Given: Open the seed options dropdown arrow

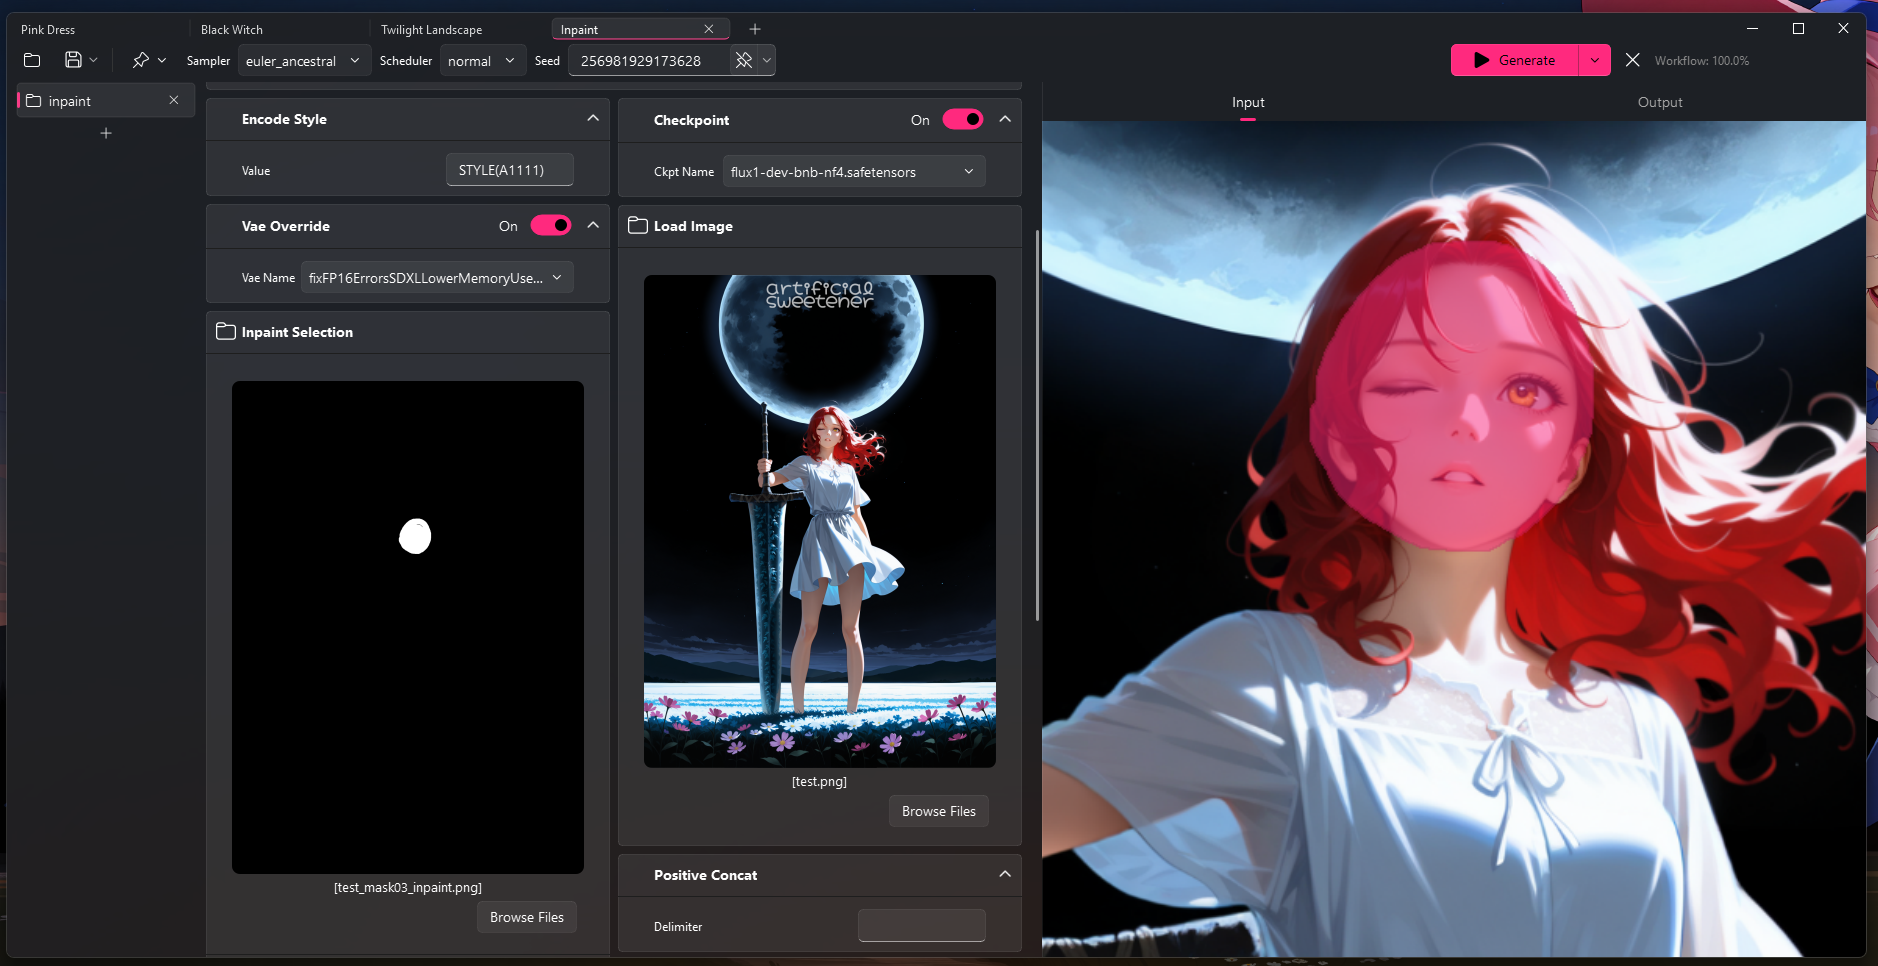Looking at the screenshot, I should point(767,61).
